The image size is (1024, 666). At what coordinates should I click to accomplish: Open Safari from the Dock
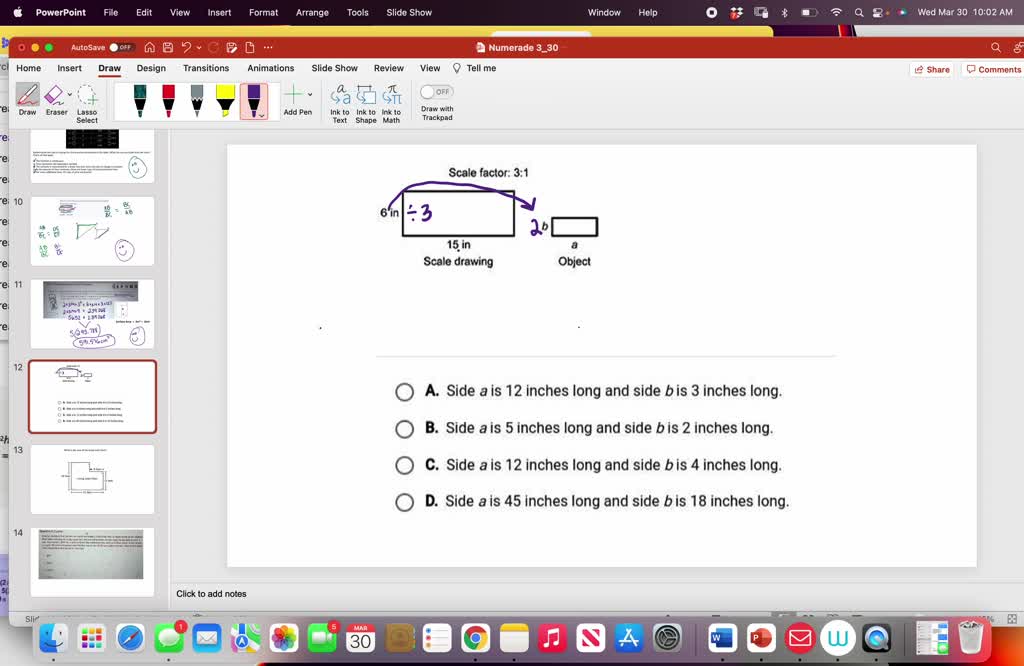coord(130,638)
